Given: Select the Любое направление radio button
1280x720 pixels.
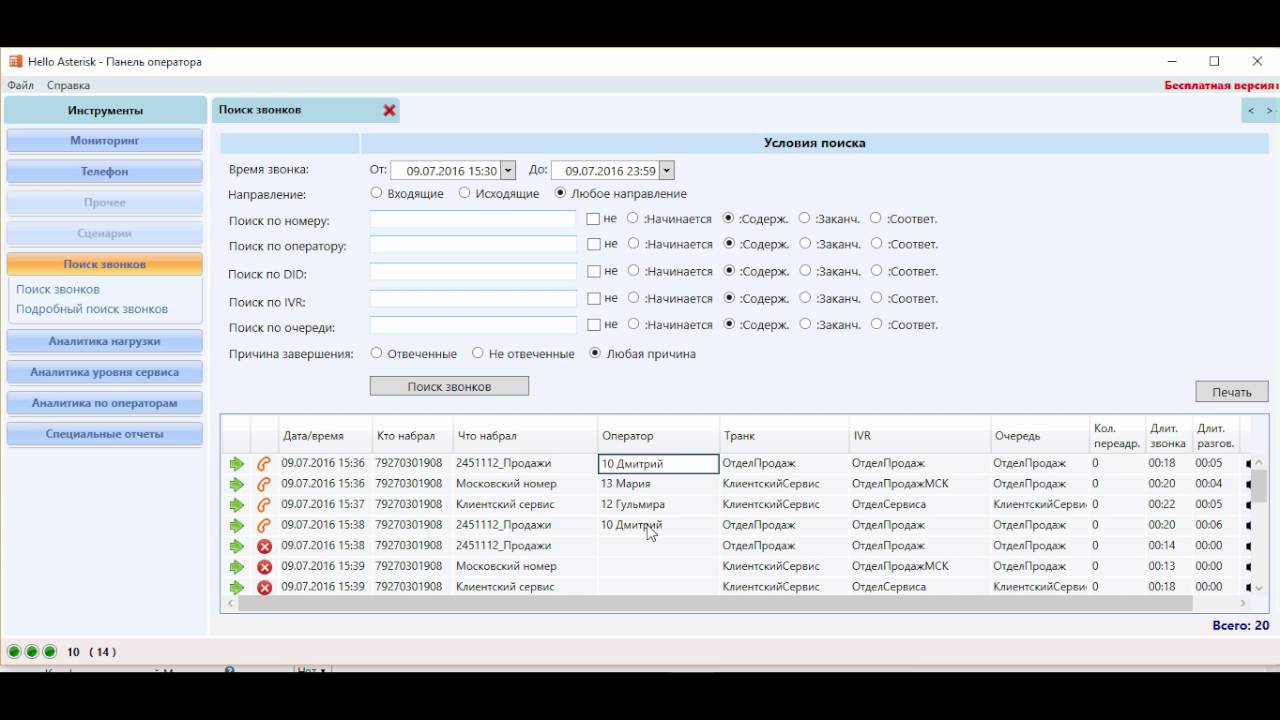Looking at the screenshot, I should tap(560, 193).
